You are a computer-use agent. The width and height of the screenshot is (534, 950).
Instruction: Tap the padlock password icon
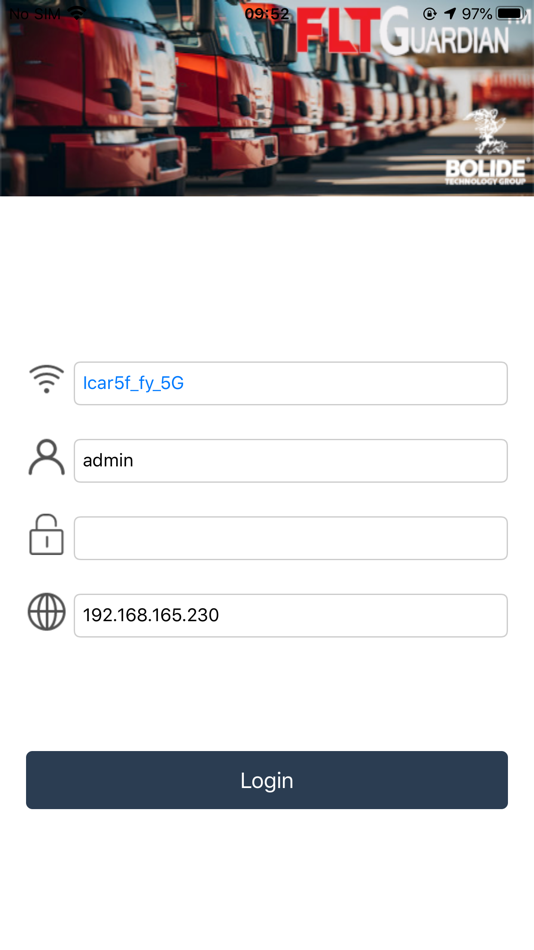click(x=47, y=534)
